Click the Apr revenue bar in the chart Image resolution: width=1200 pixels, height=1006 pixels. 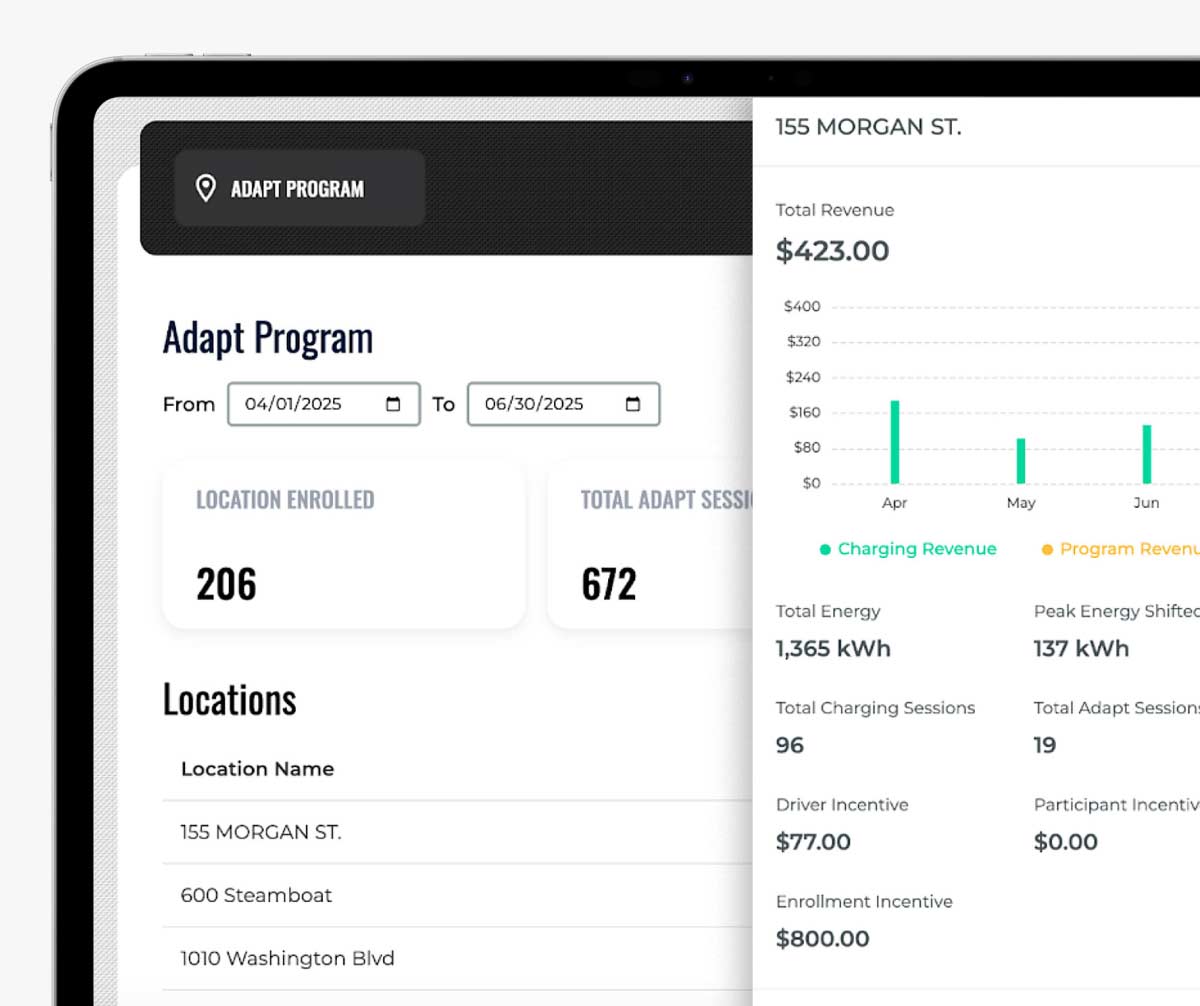(x=895, y=440)
